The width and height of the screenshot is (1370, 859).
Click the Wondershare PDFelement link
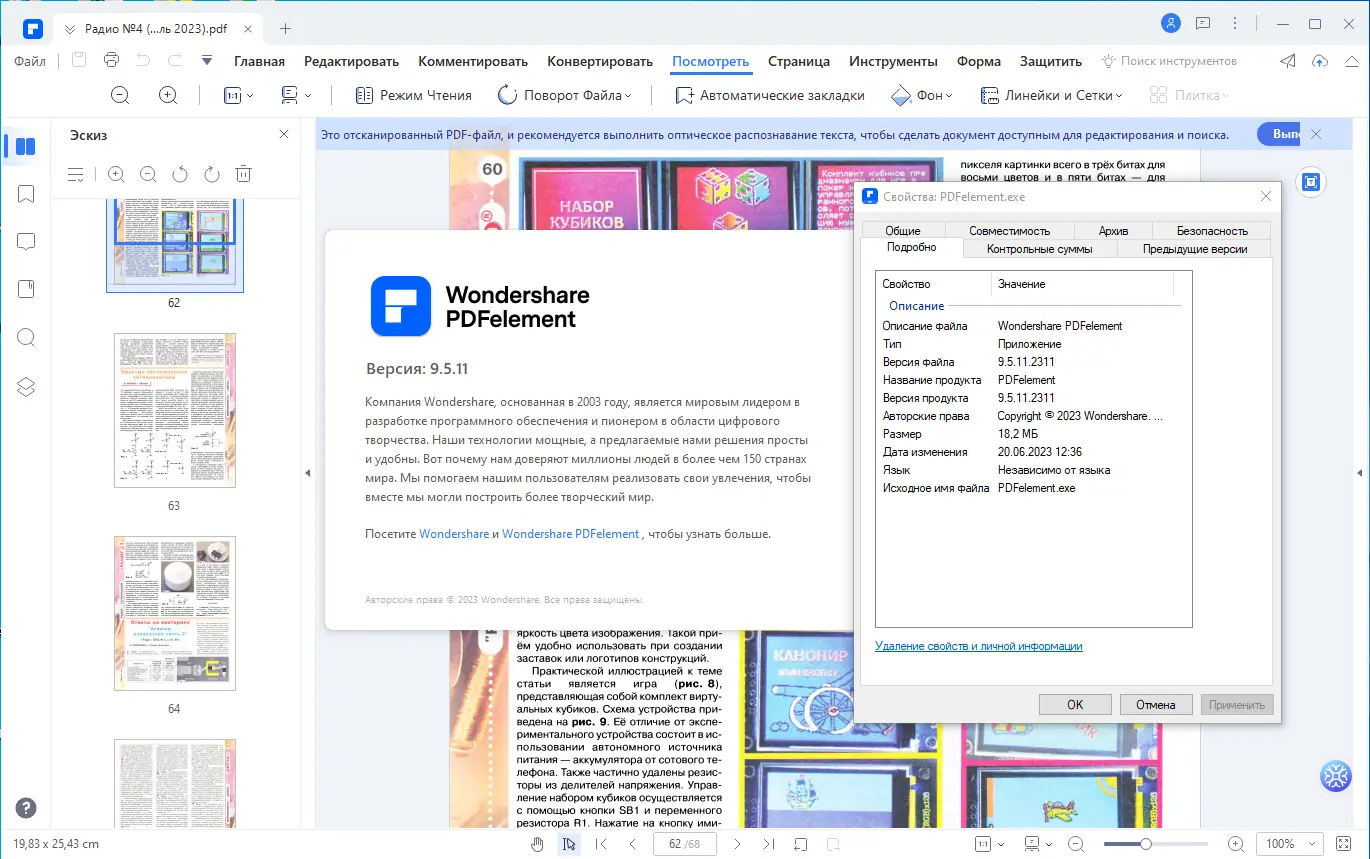(570, 534)
